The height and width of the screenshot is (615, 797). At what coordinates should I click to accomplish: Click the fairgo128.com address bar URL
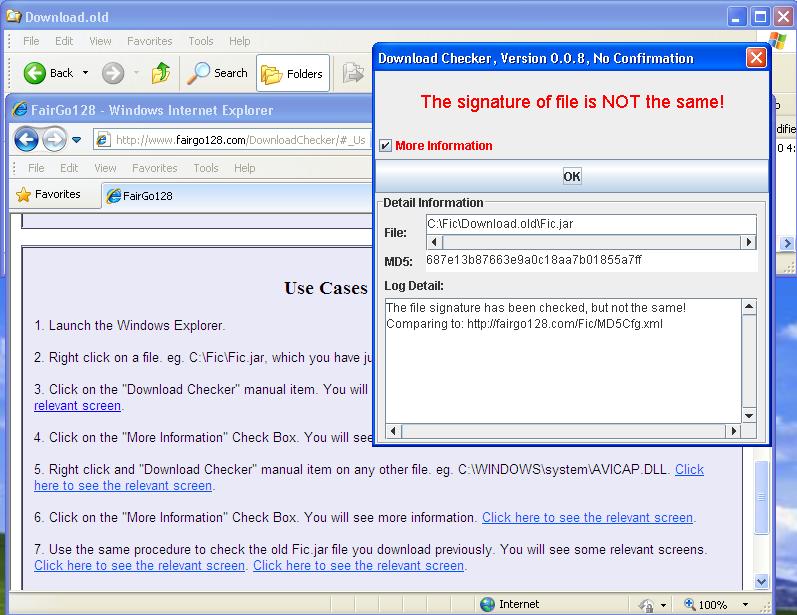tap(240, 140)
